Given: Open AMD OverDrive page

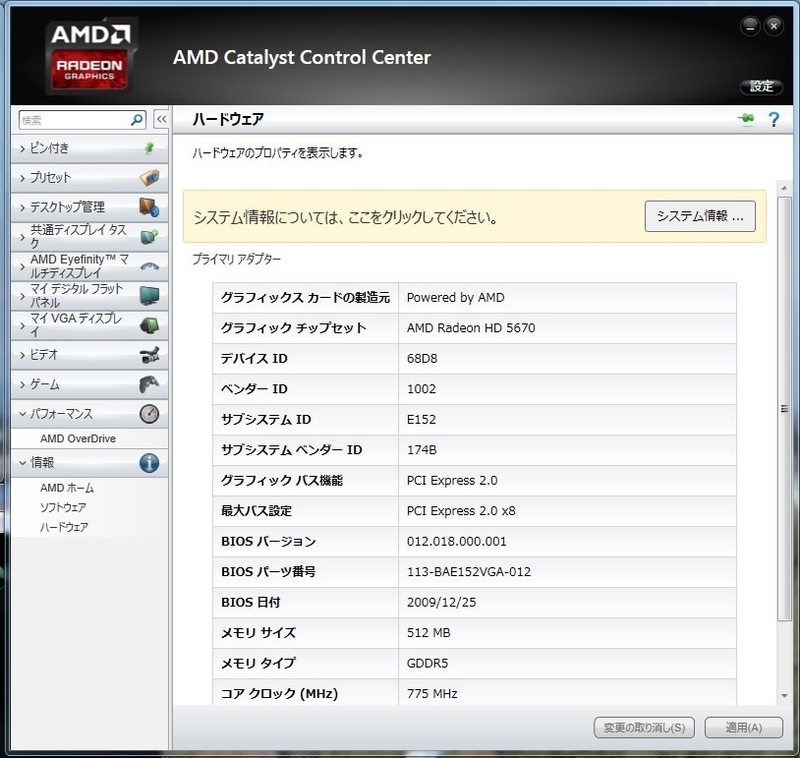Looking at the screenshot, I should pos(78,439).
